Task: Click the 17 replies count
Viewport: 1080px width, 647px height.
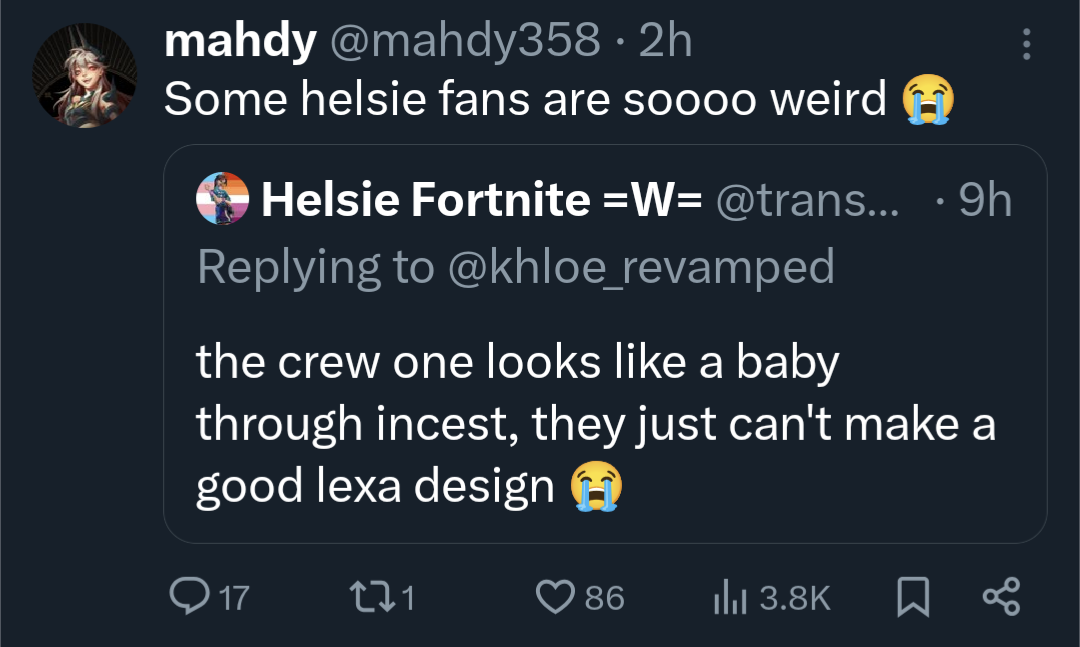Action: [x=233, y=598]
